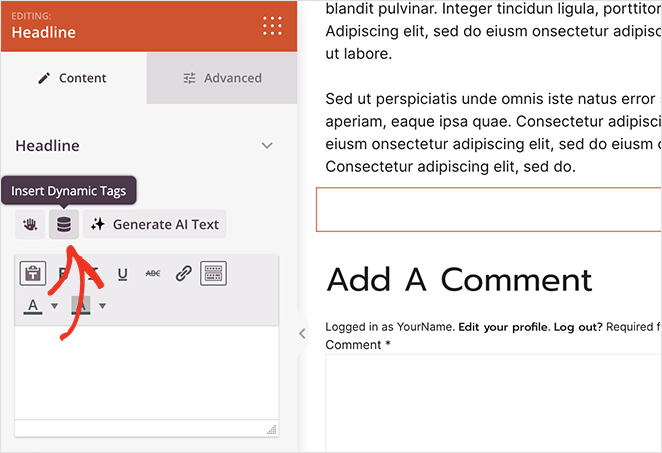Toggle the toolbar keyboard icon
The width and height of the screenshot is (662, 453).
(x=213, y=274)
